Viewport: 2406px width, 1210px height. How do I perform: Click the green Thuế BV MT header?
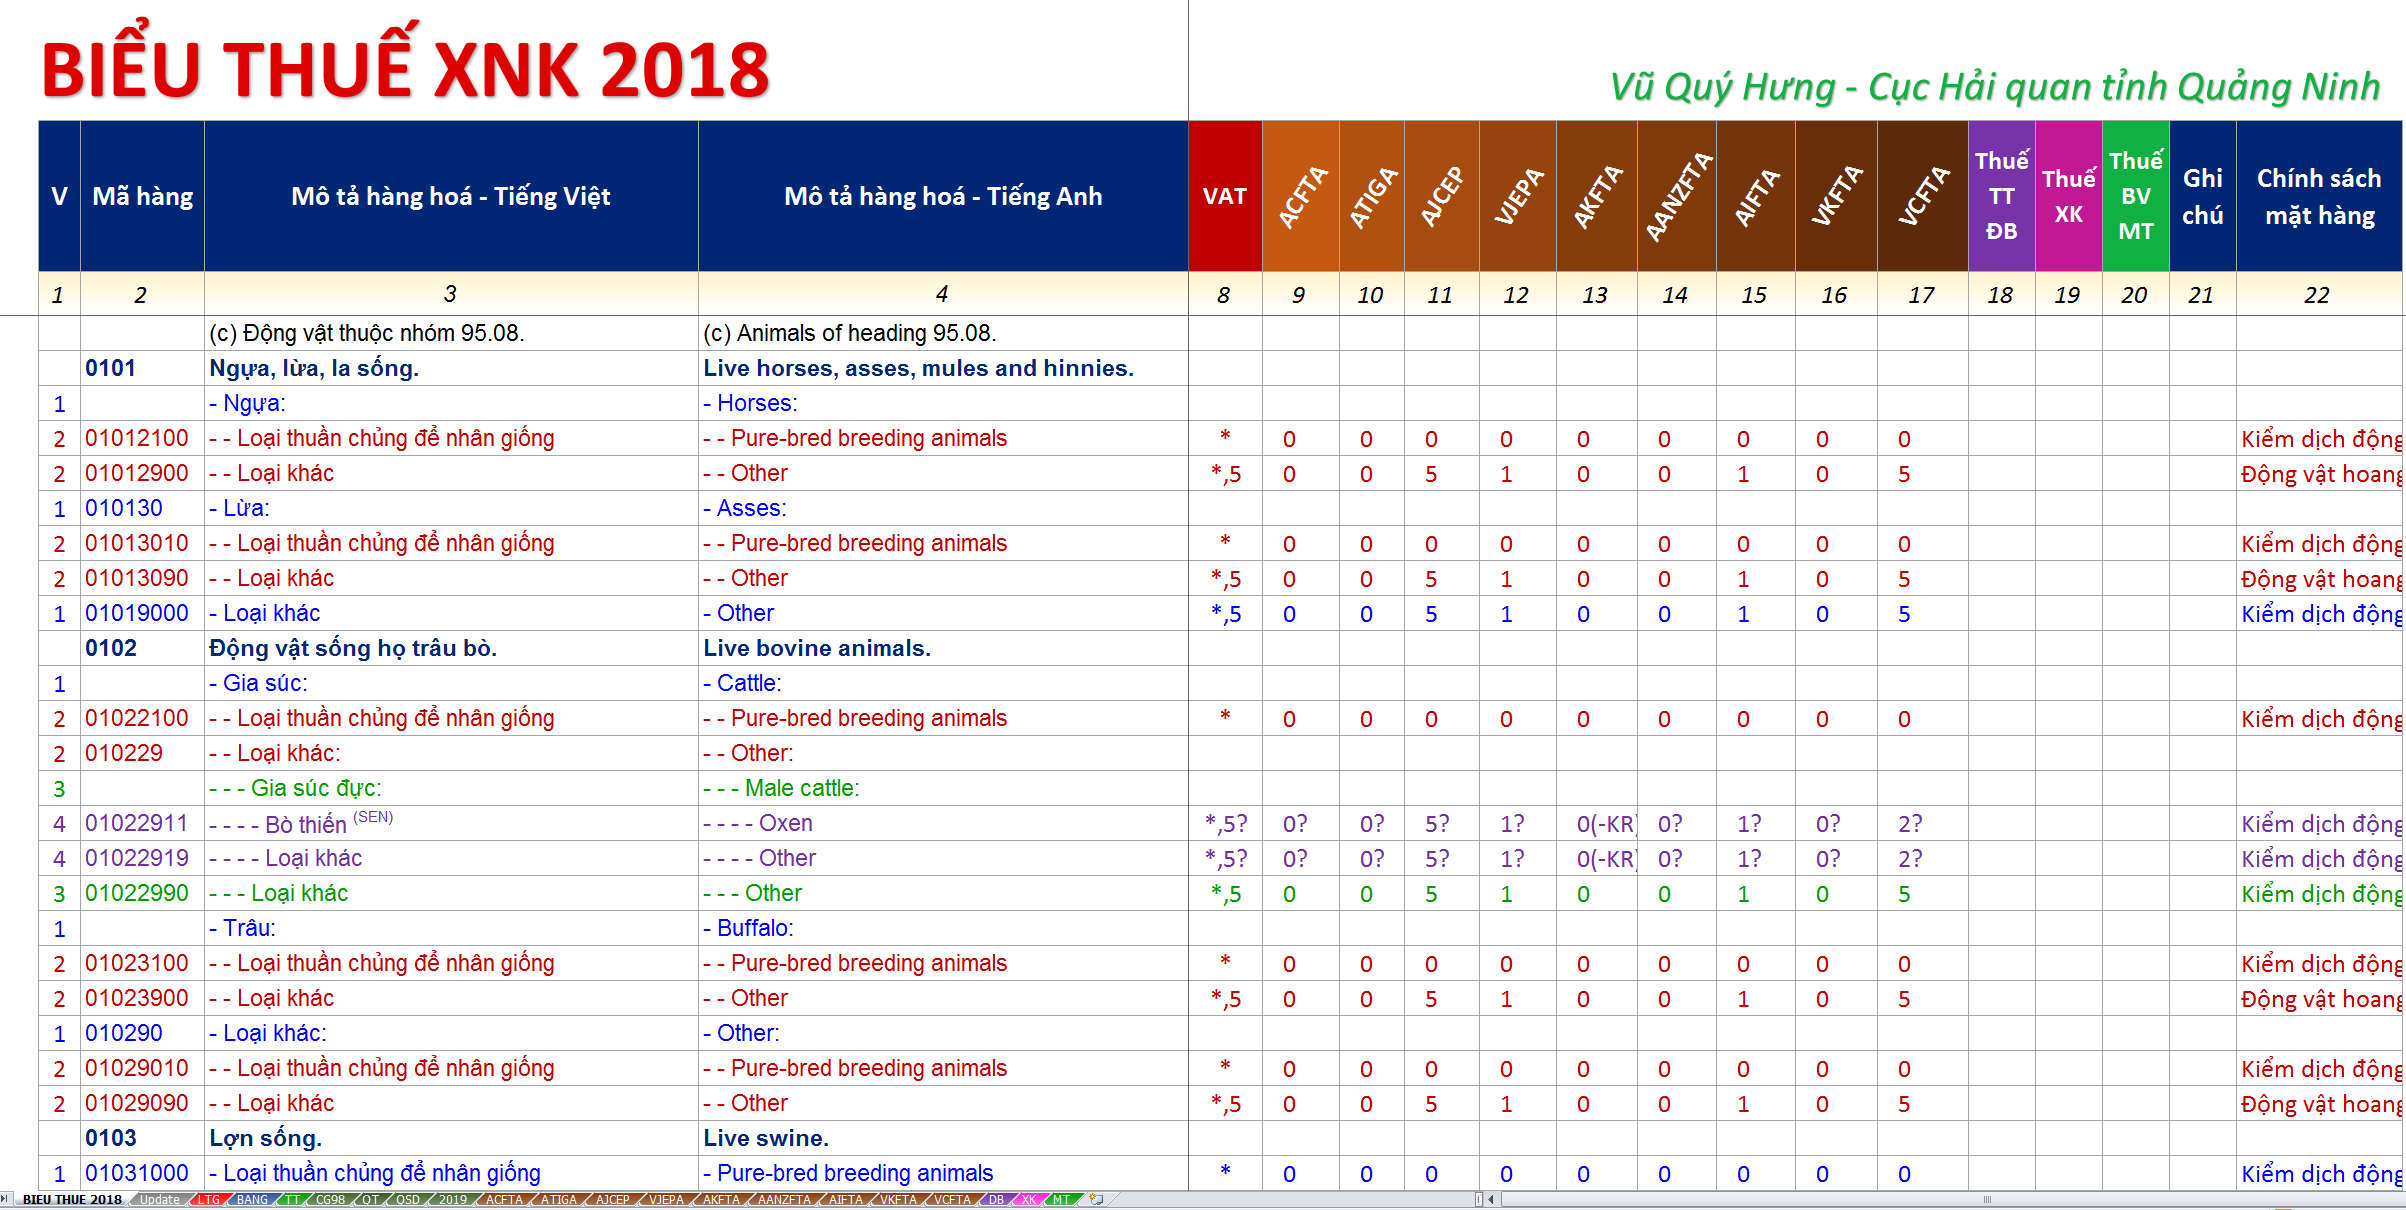2135,196
